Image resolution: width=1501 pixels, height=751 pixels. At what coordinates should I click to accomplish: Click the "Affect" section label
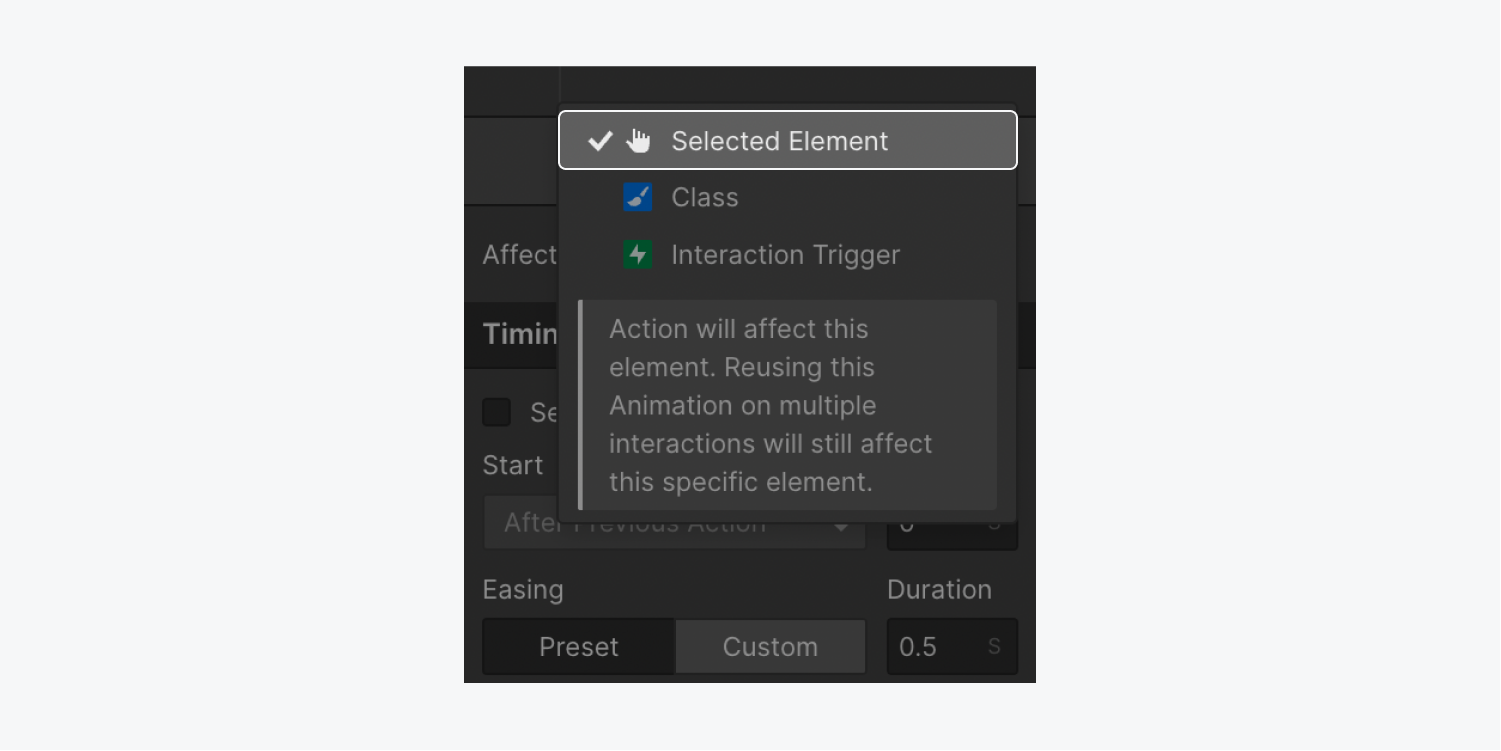[x=521, y=255]
